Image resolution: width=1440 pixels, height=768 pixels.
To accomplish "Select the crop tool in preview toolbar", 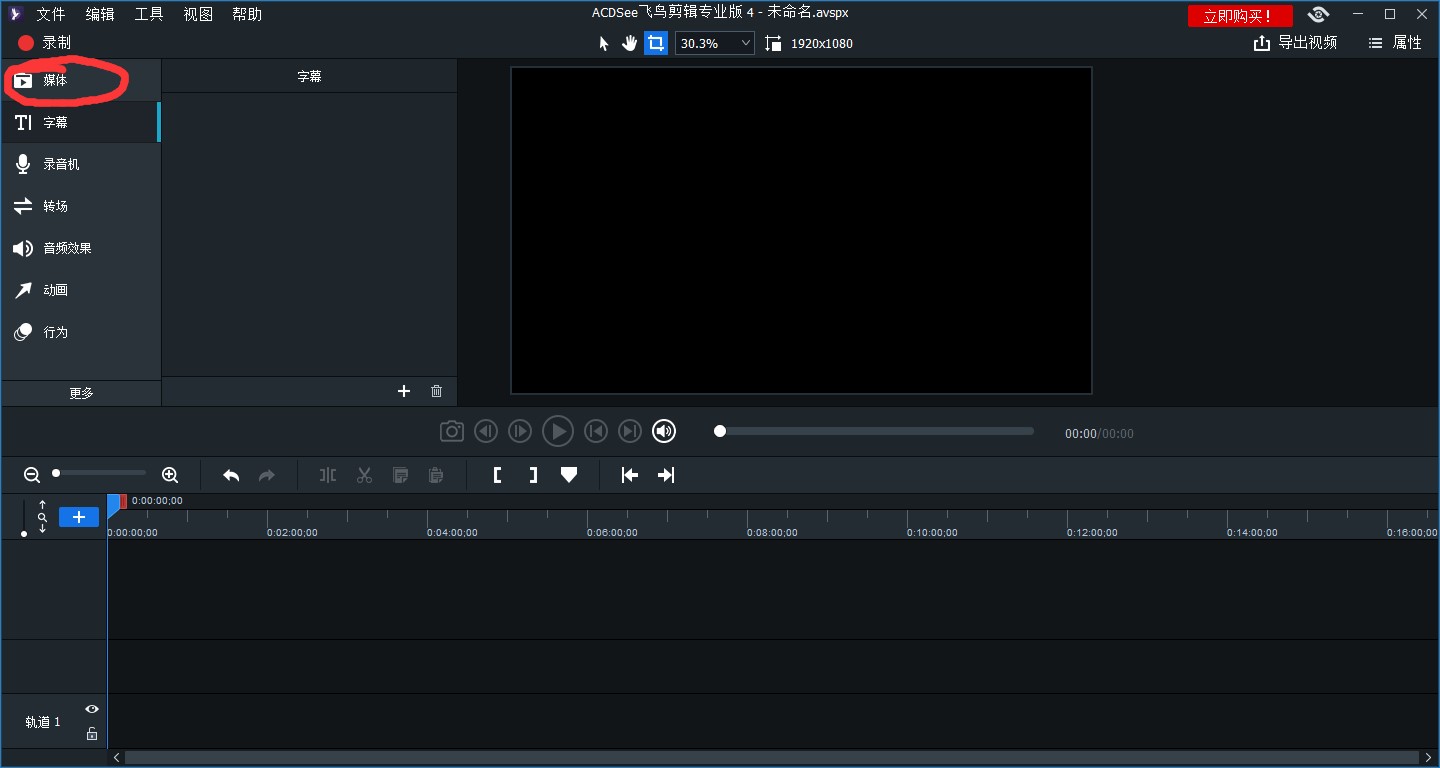I will (656, 43).
